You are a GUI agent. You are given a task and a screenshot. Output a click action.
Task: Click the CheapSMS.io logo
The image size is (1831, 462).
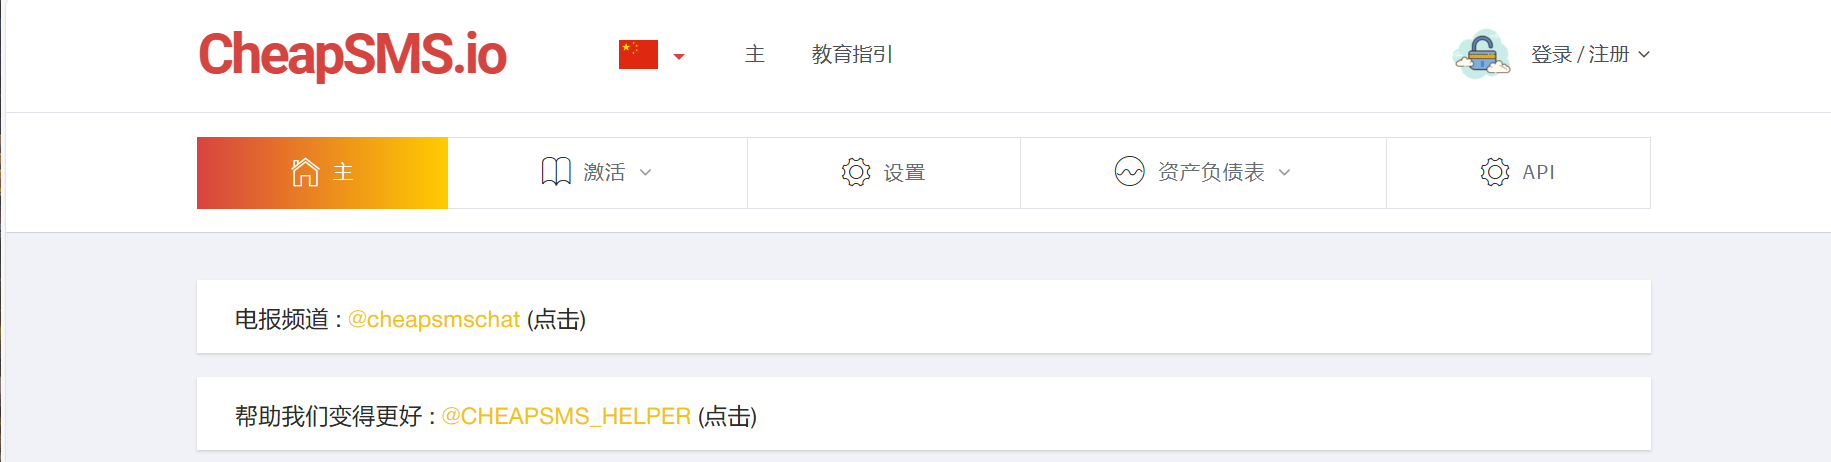(x=352, y=55)
